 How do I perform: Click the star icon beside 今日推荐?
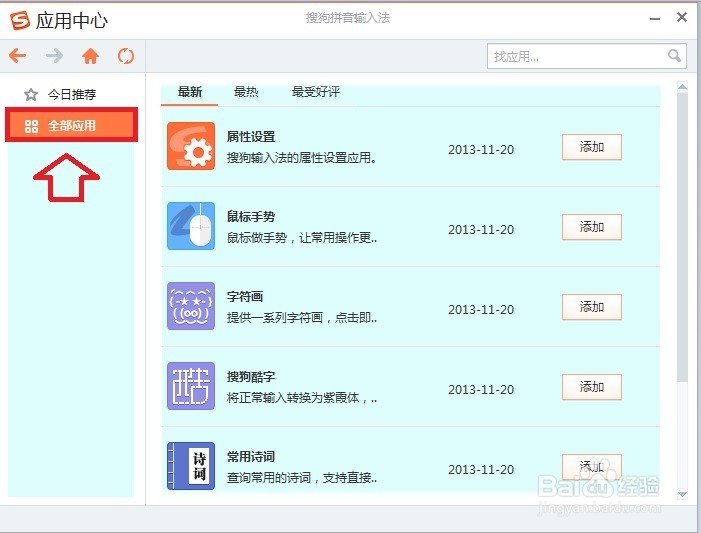point(31,94)
